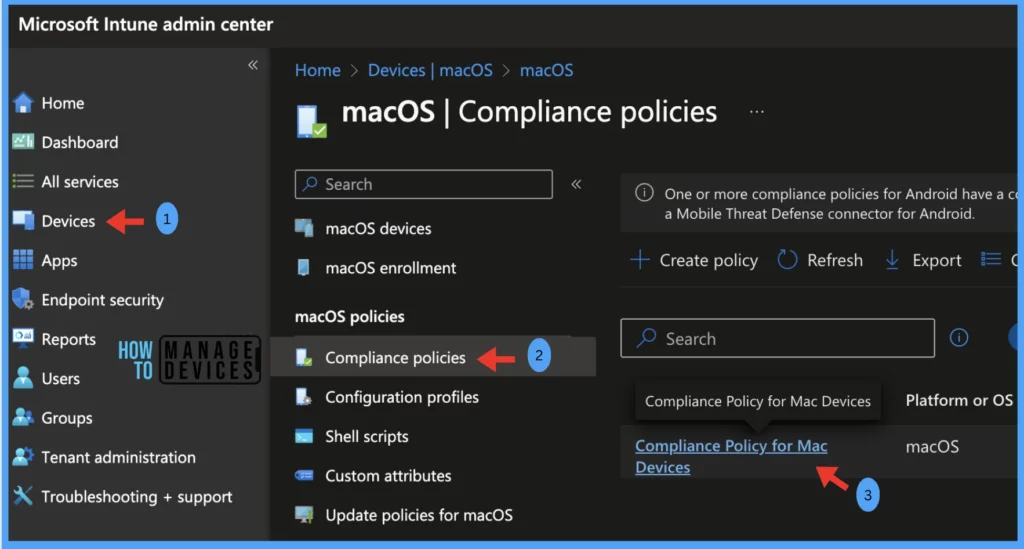Click the Refresh button
The image size is (1024, 549).
coord(820,260)
